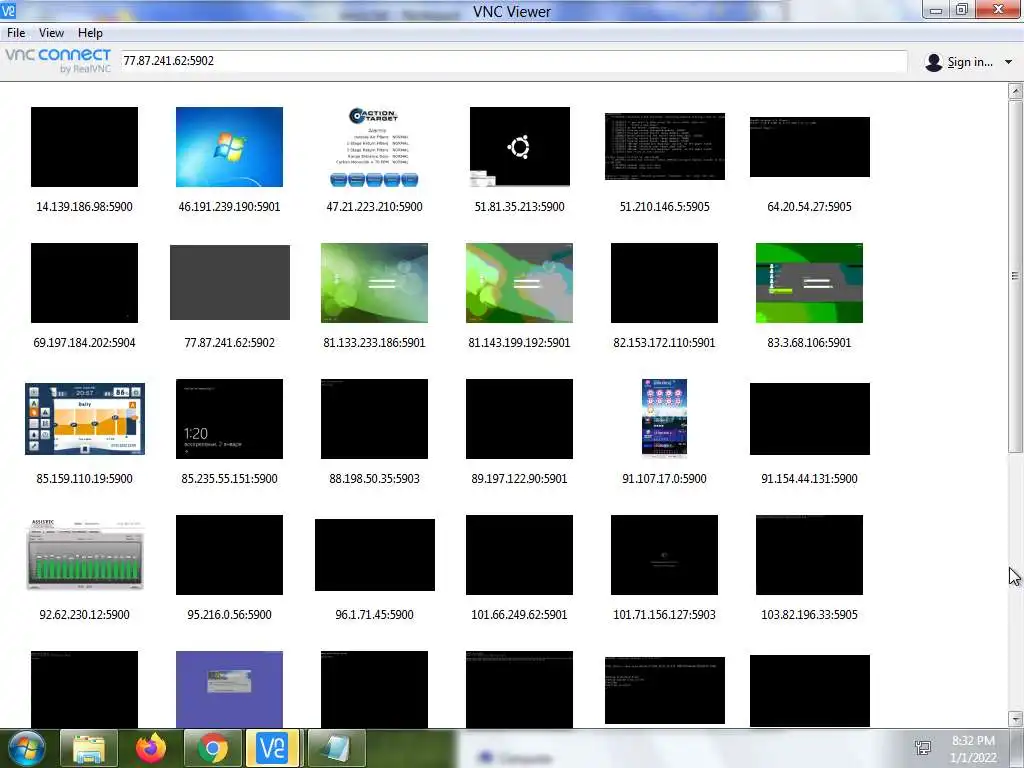Expand the Sign in dropdown arrow
Viewport: 1024px width, 768px height.
tap(1008, 62)
